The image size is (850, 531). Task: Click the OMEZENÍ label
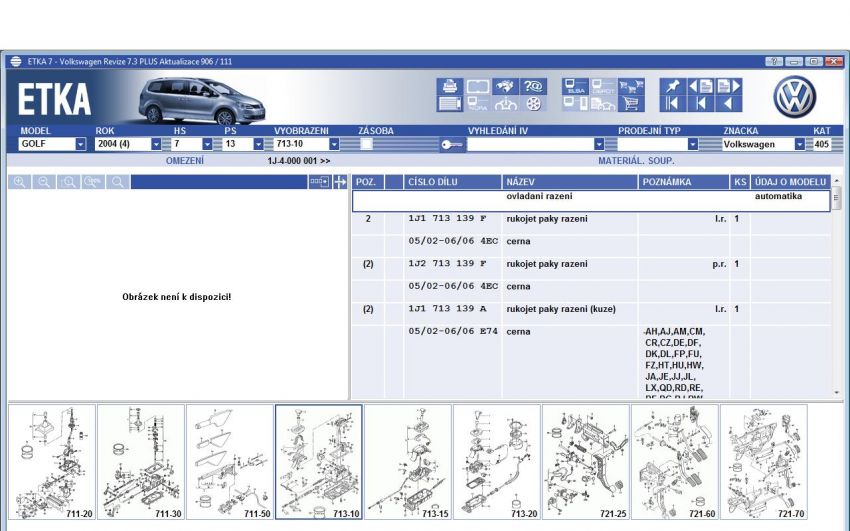click(x=185, y=161)
